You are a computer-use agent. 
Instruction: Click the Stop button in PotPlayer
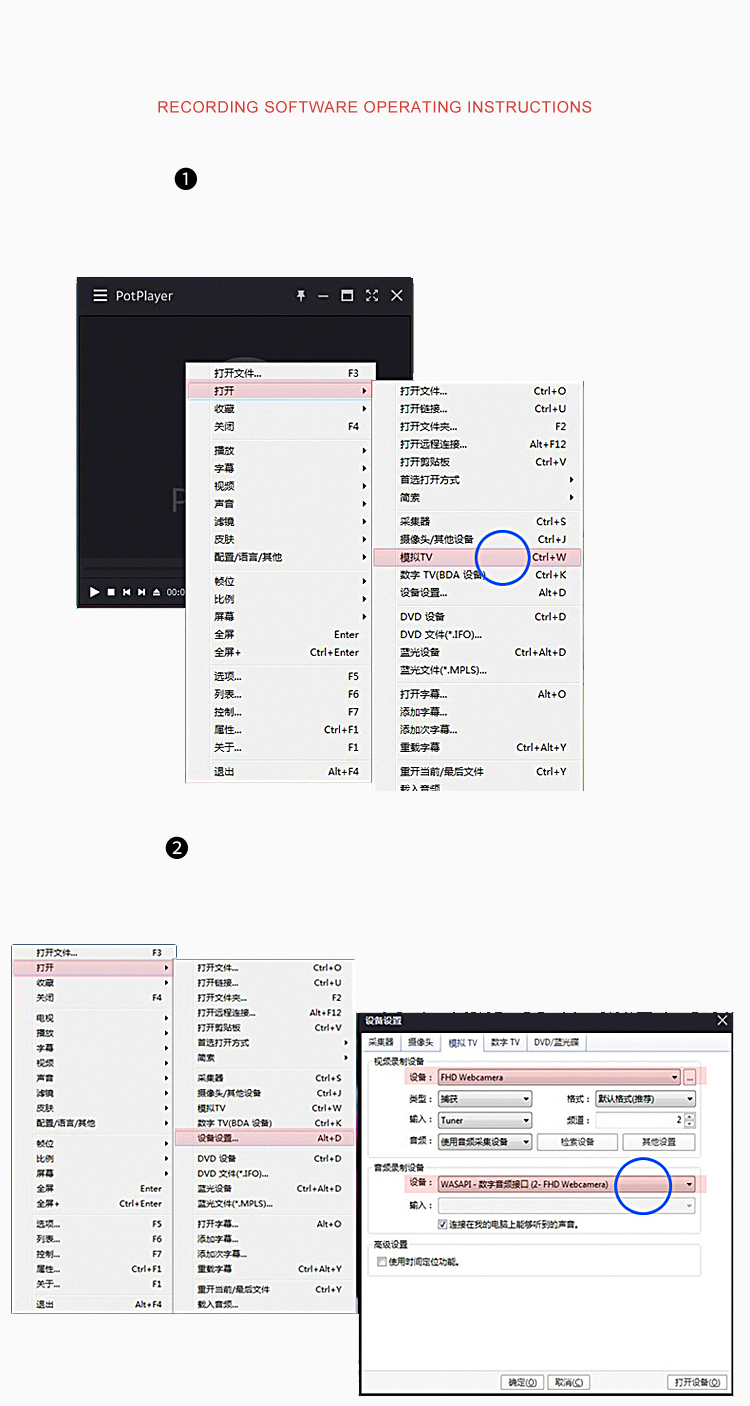(111, 592)
